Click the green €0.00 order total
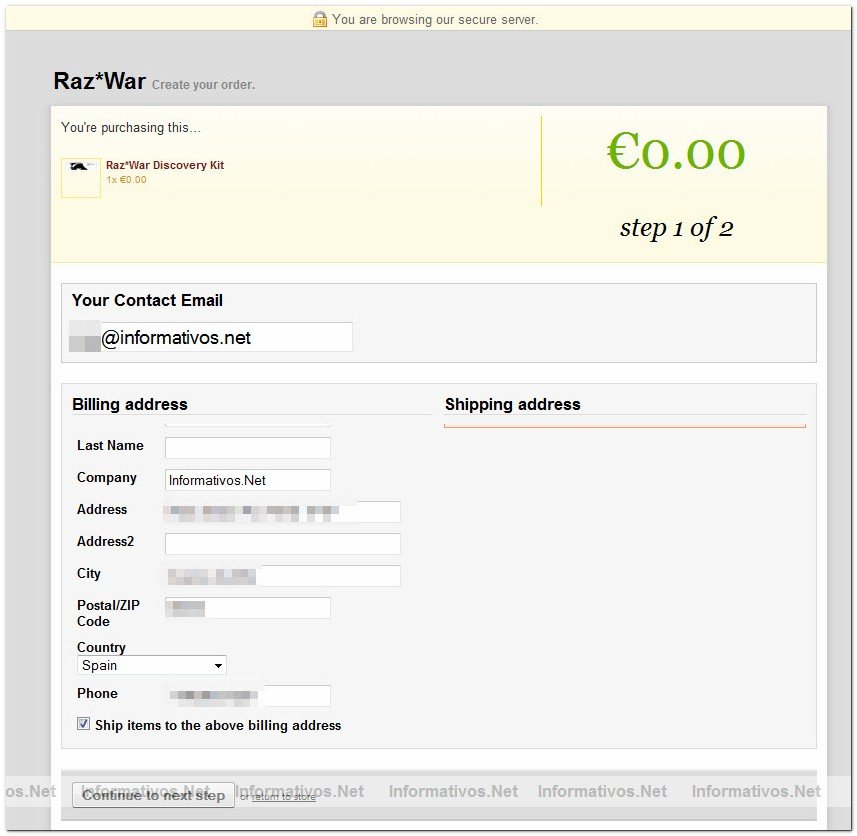 [676, 152]
